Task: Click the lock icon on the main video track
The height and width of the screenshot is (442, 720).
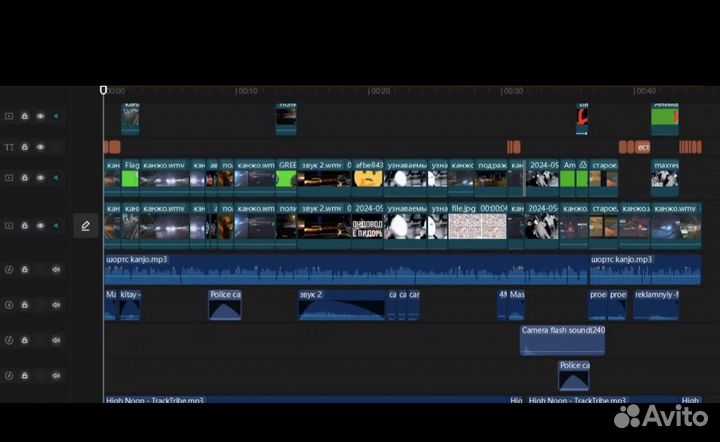Action: pyautogui.click(x=25, y=226)
